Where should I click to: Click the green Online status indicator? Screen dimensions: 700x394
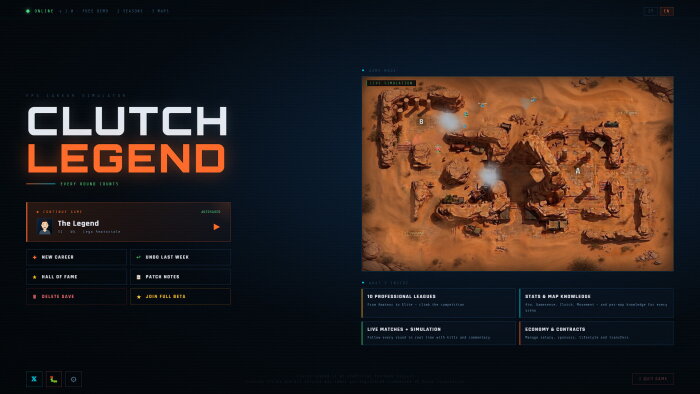pos(40,11)
